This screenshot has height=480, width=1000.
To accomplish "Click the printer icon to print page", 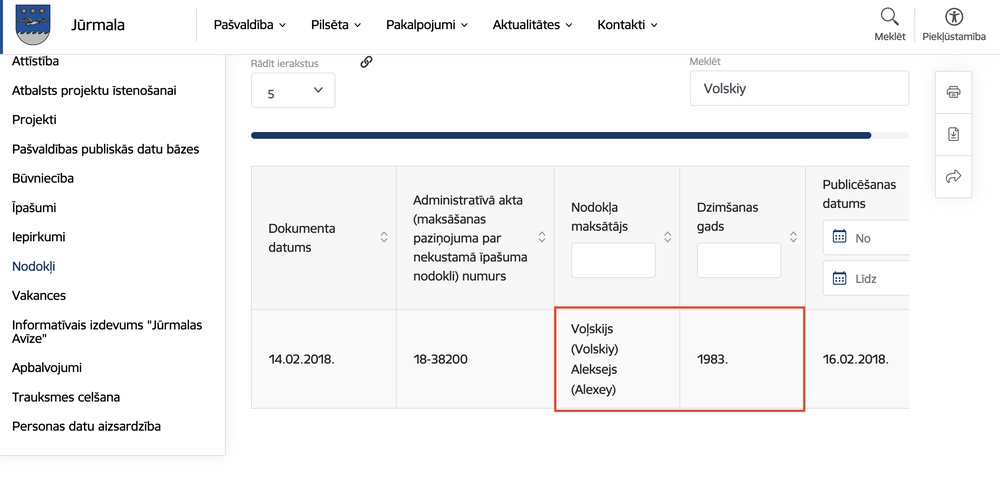I will [953, 92].
